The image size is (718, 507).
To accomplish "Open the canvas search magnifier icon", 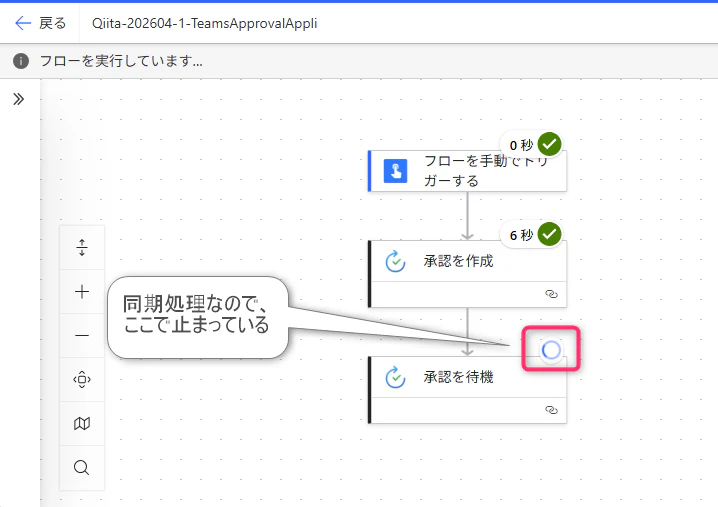I will (82, 468).
